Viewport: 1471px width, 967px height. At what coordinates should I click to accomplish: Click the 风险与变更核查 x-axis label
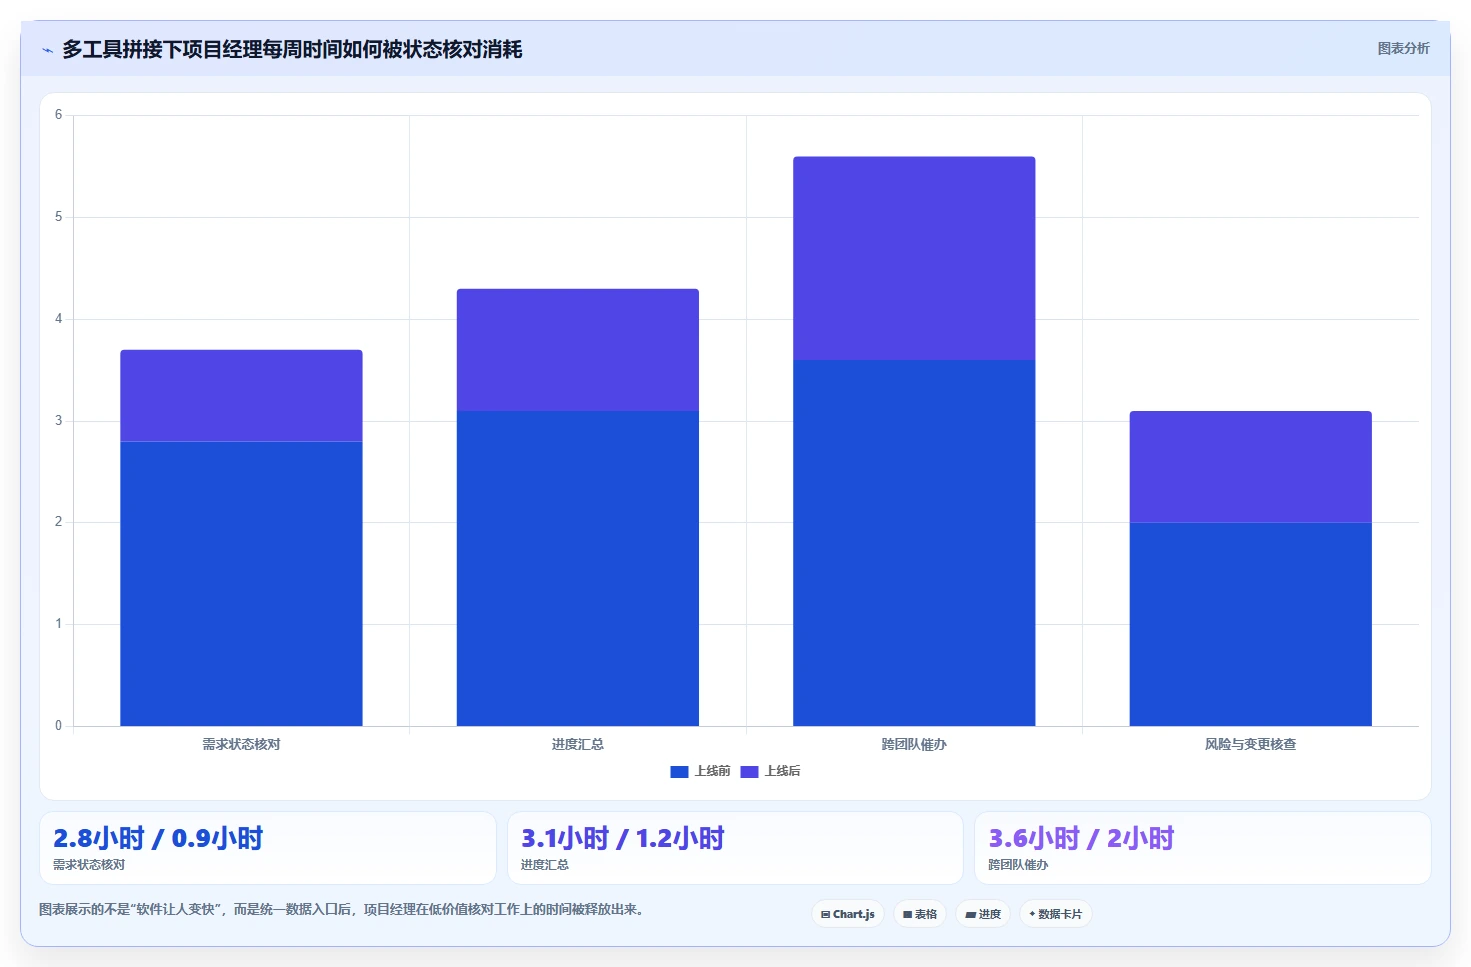point(1251,744)
